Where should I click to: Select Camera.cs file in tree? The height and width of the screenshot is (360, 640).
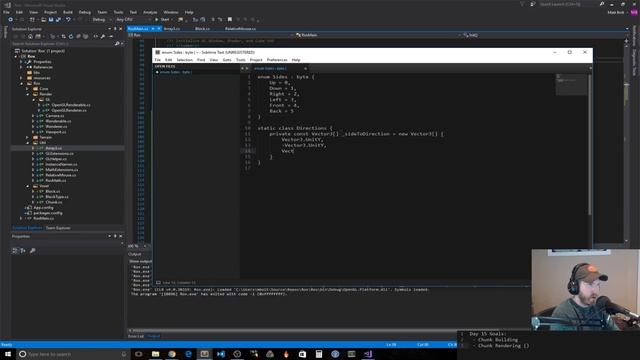coord(54,116)
